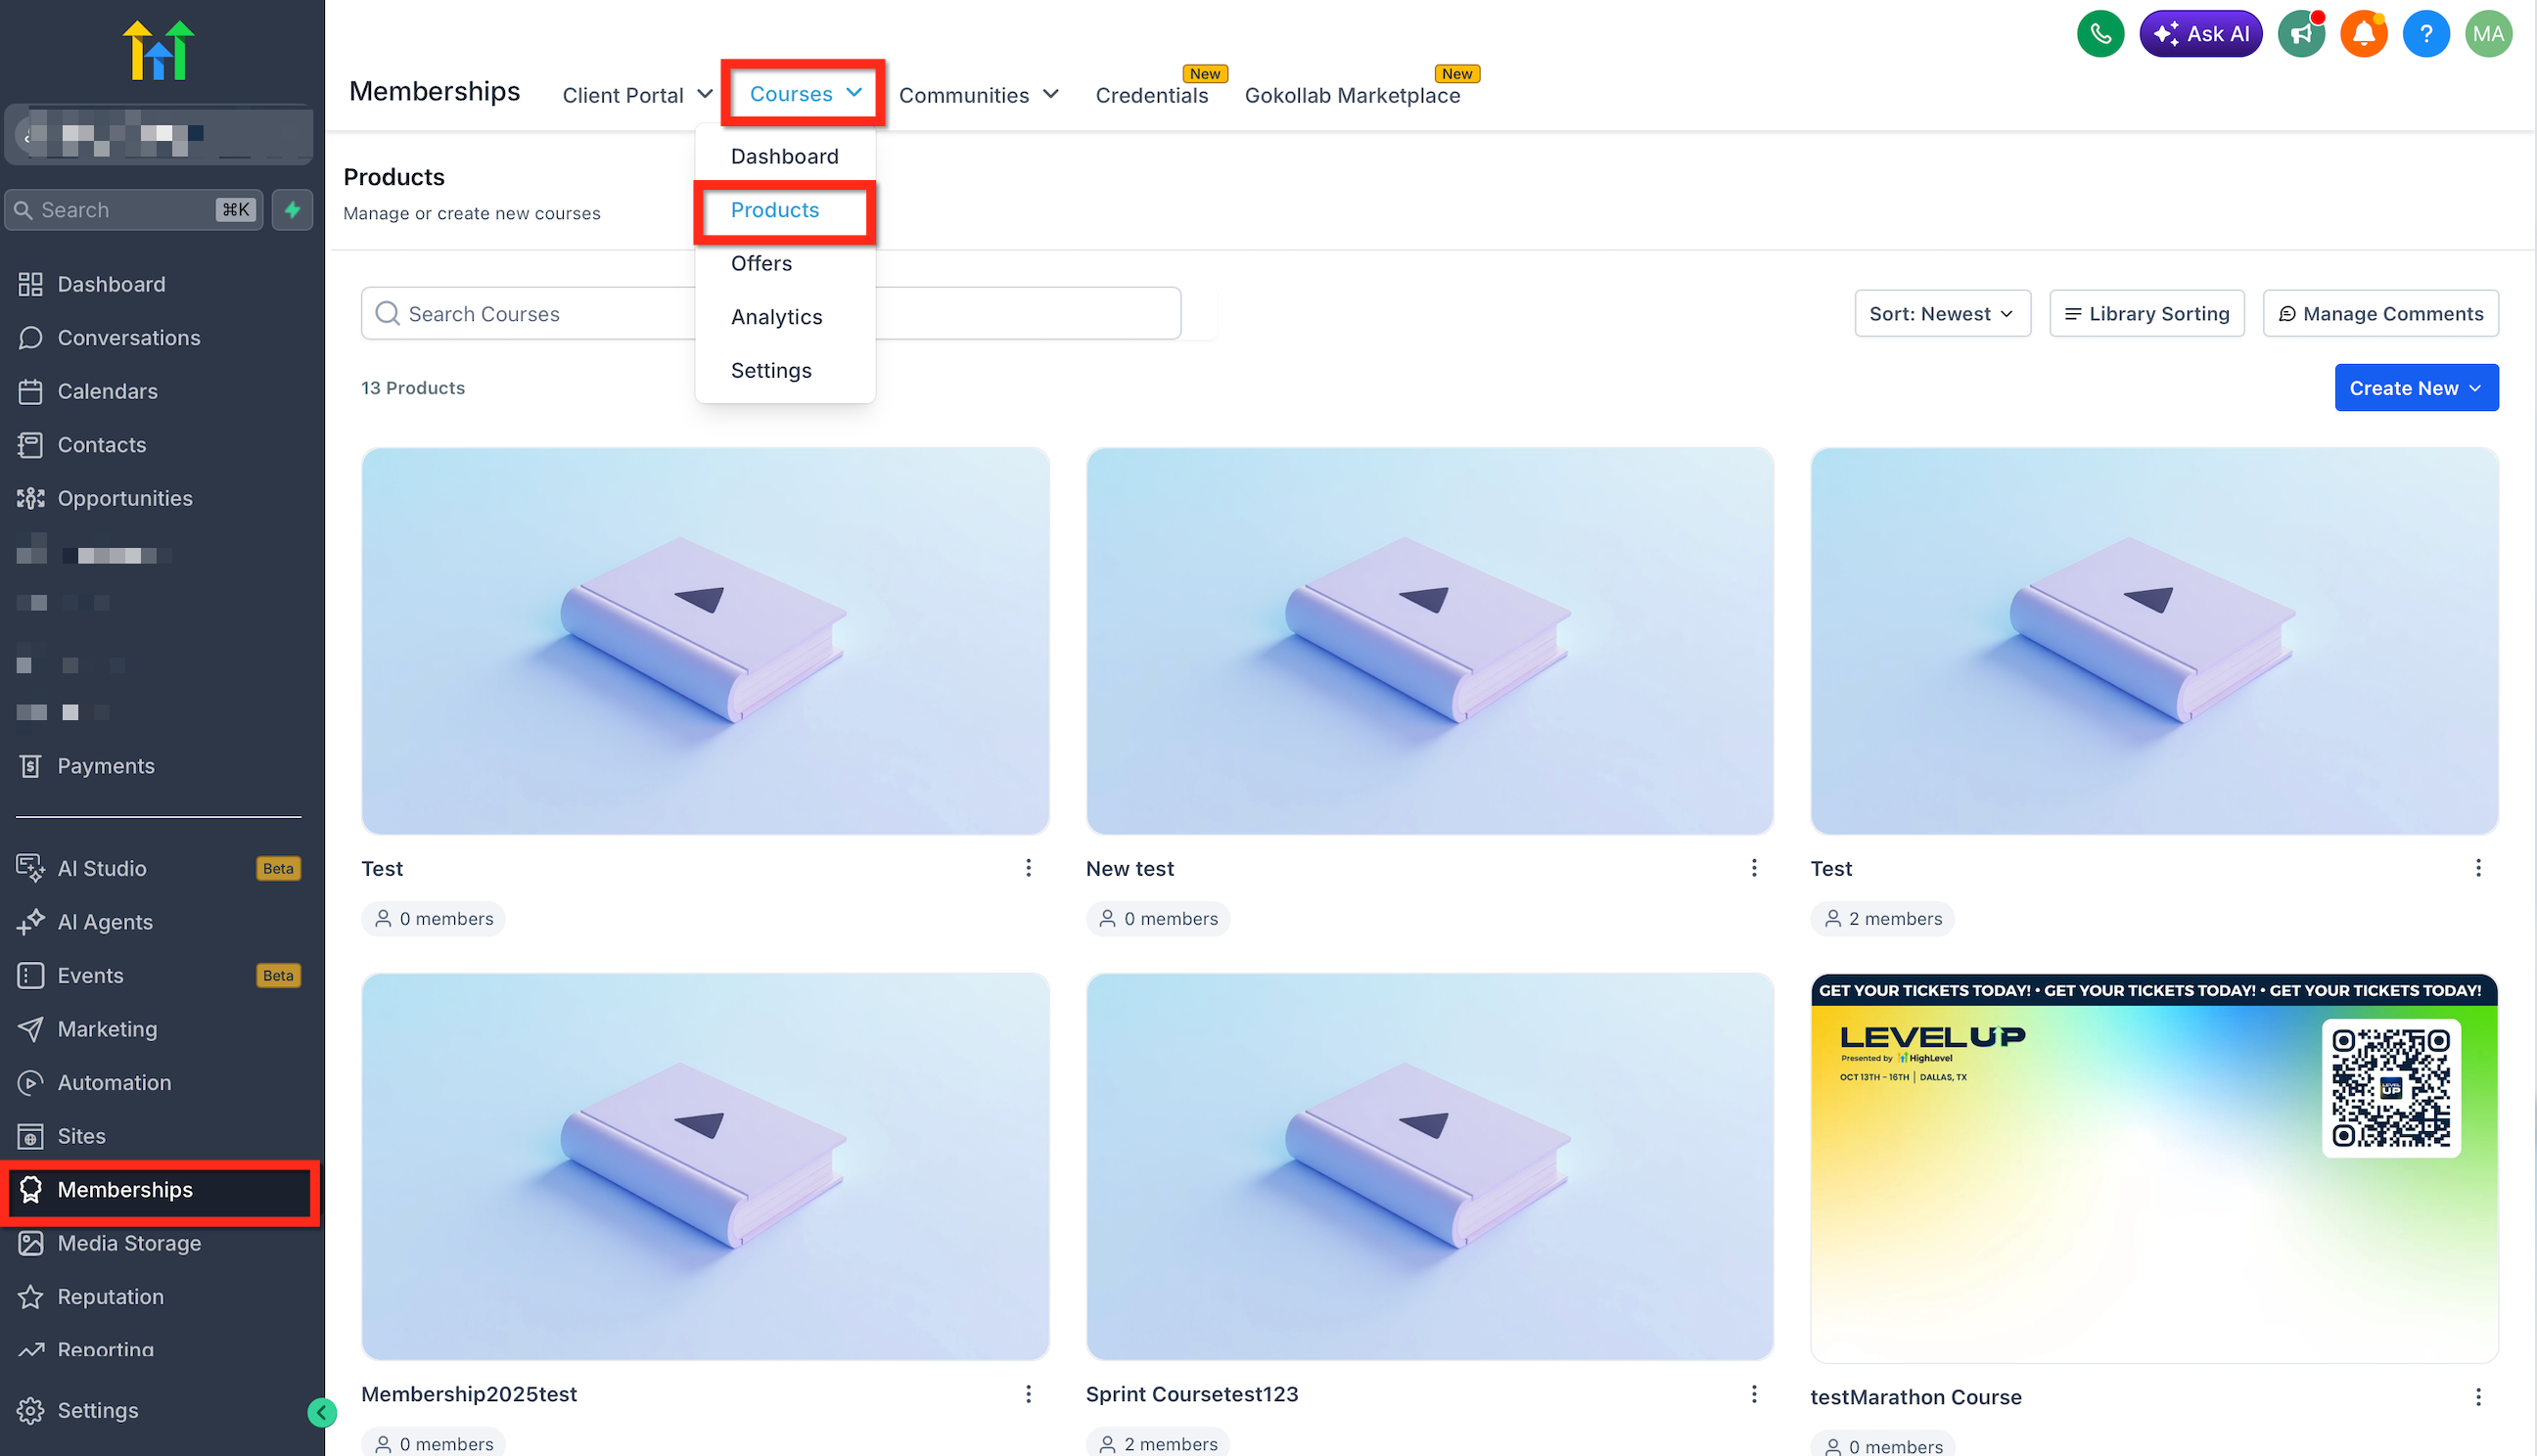Click the Library Sorting button
The height and width of the screenshot is (1456, 2537).
click(2147, 314)
